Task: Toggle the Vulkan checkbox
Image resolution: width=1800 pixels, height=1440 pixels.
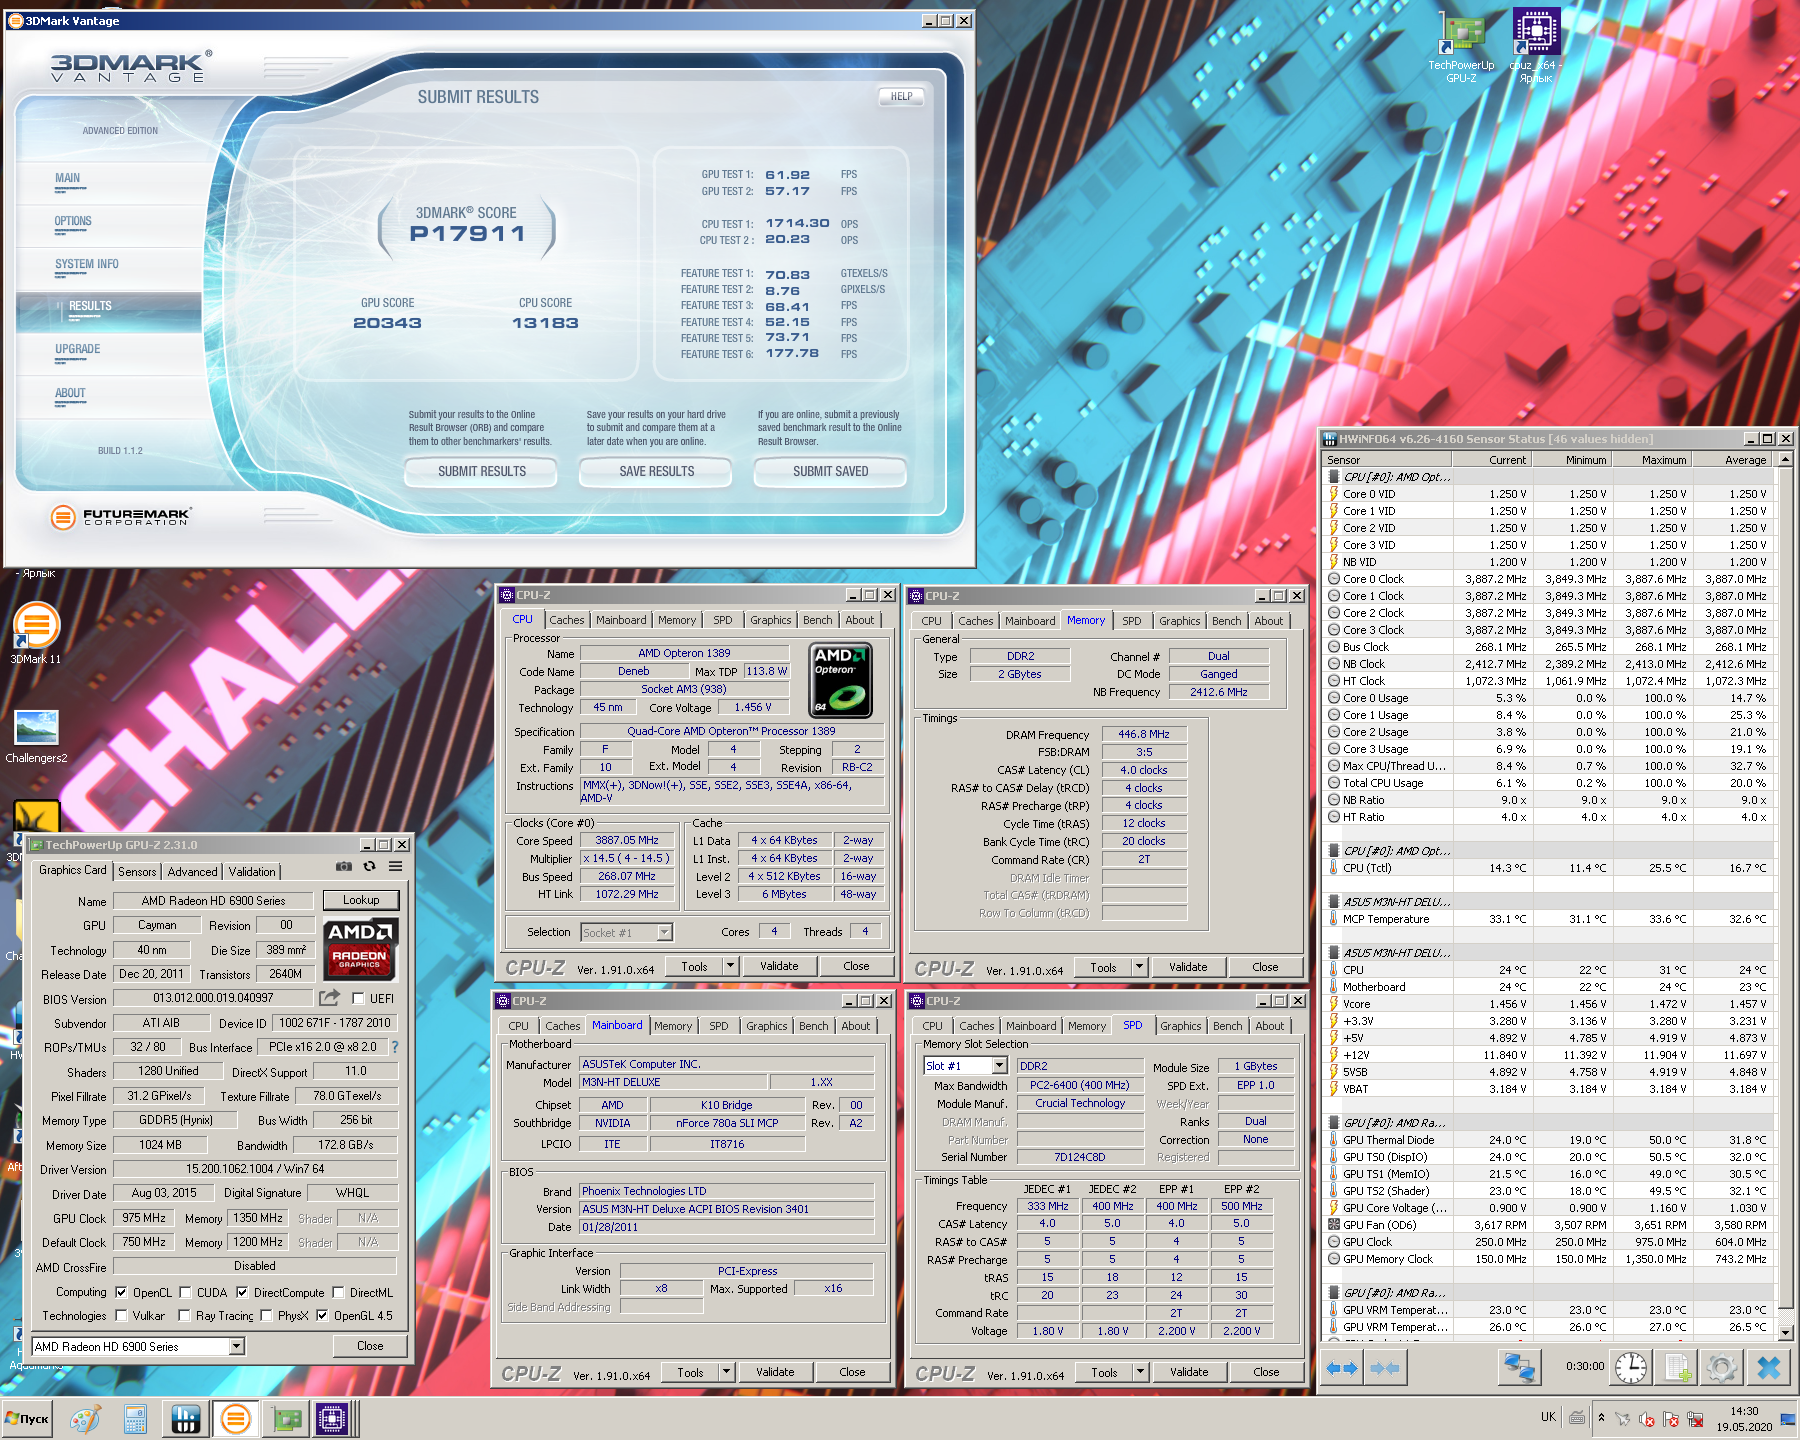Action: 121,1315
